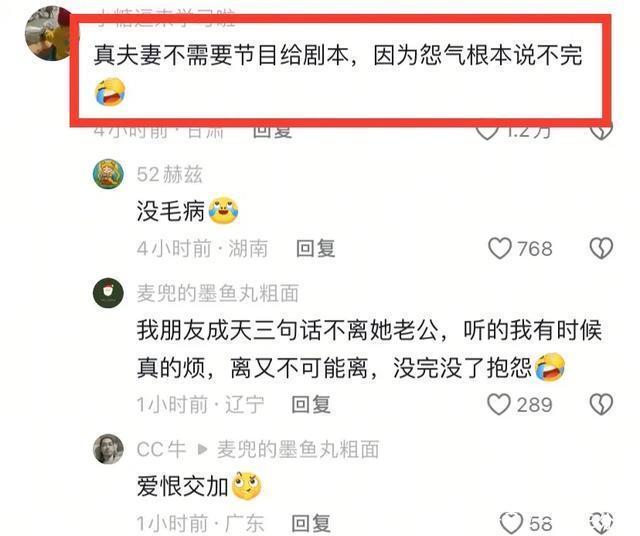Open username 52赫兹
The width and height of the screenshot is (640, 536).
(169, 174)
